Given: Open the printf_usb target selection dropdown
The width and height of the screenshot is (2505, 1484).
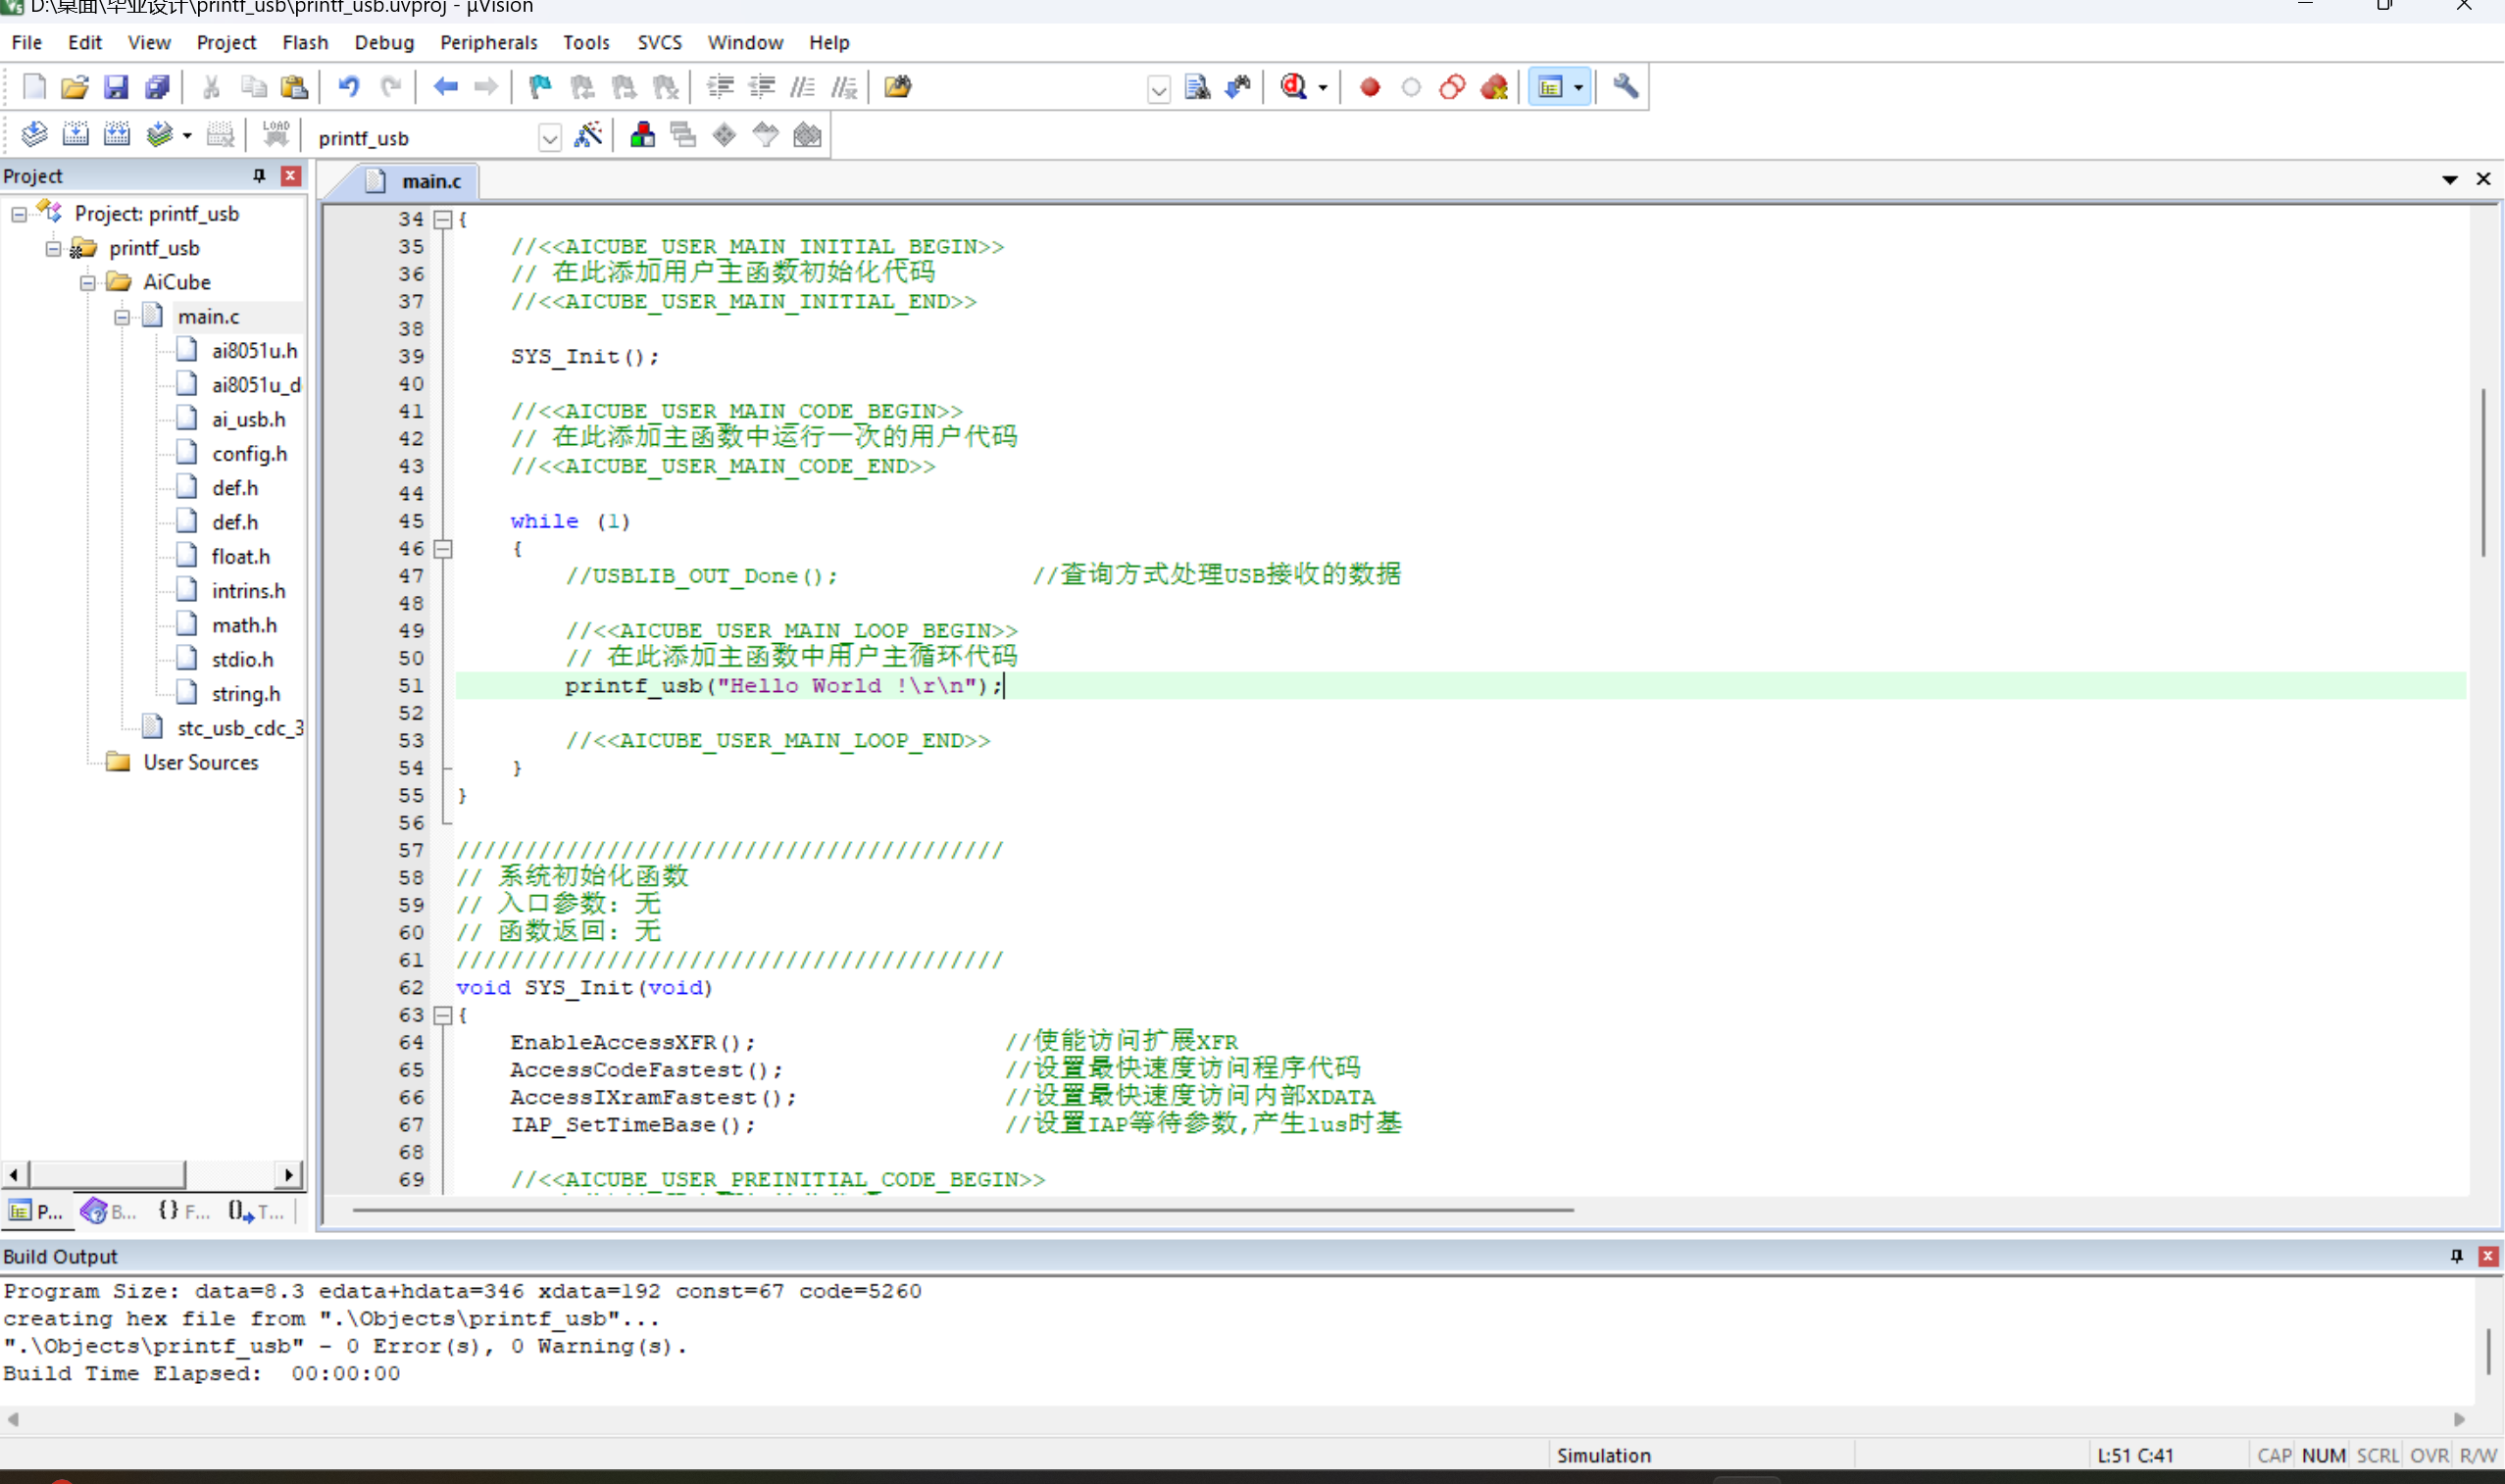Looking at the screenshot, I should click(549, 137).
